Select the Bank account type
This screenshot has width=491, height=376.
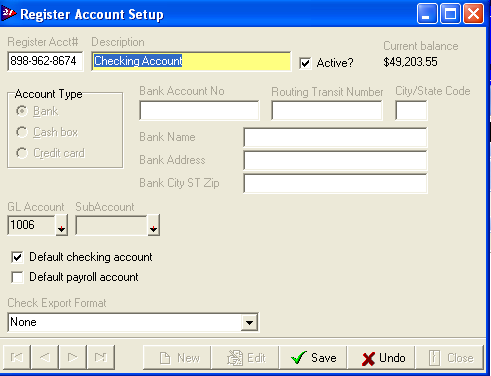22,111
